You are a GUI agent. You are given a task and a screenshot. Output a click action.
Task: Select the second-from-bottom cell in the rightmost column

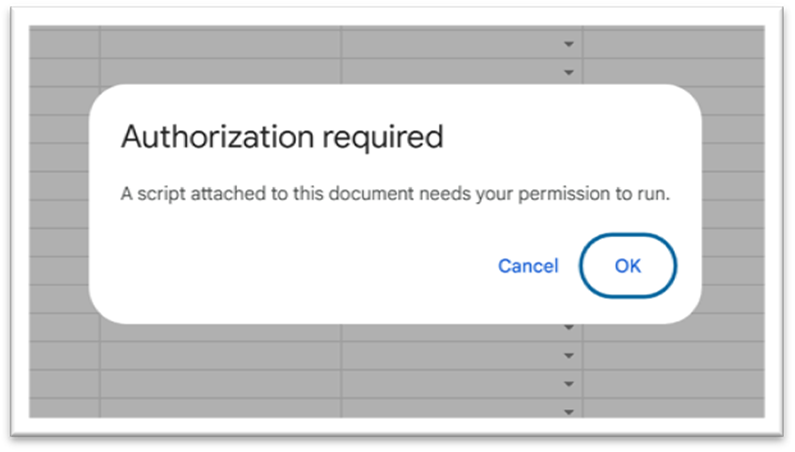[672, 384]
